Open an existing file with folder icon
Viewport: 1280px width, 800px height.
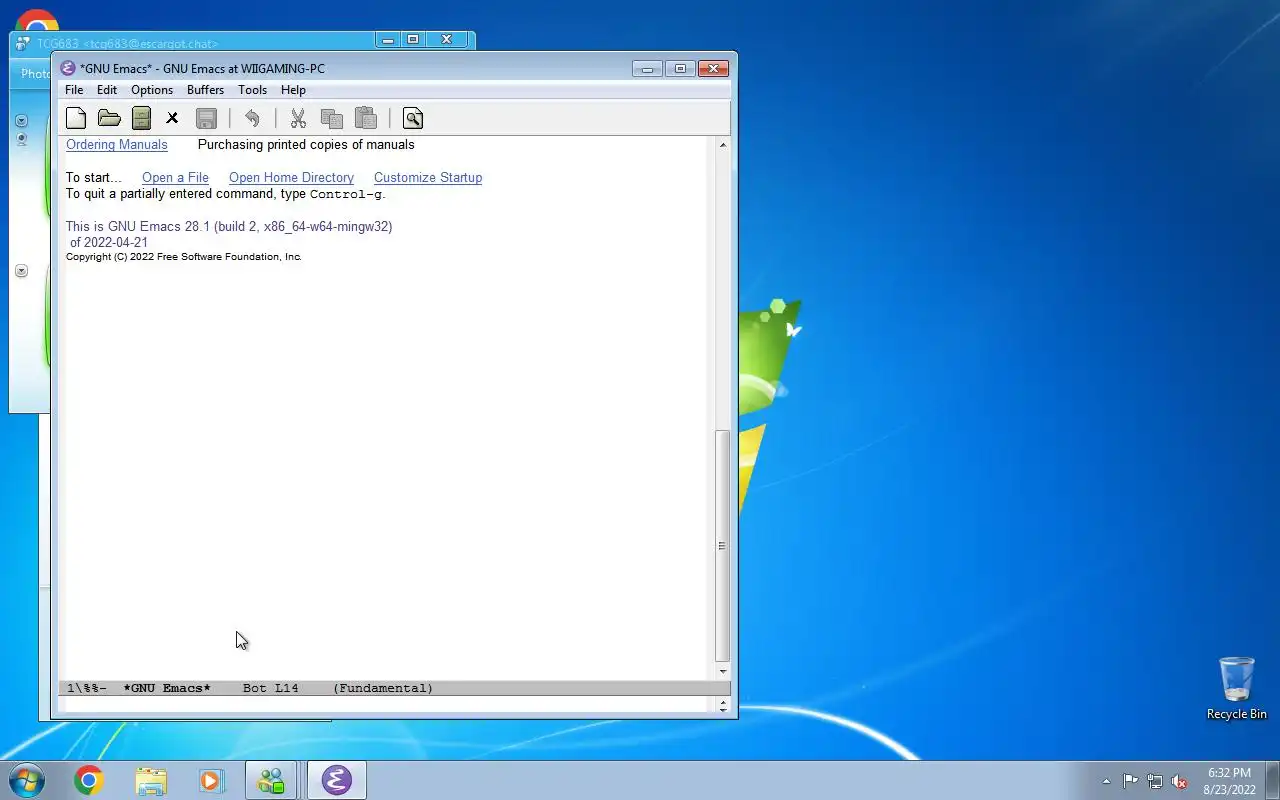tap(109, 118)
